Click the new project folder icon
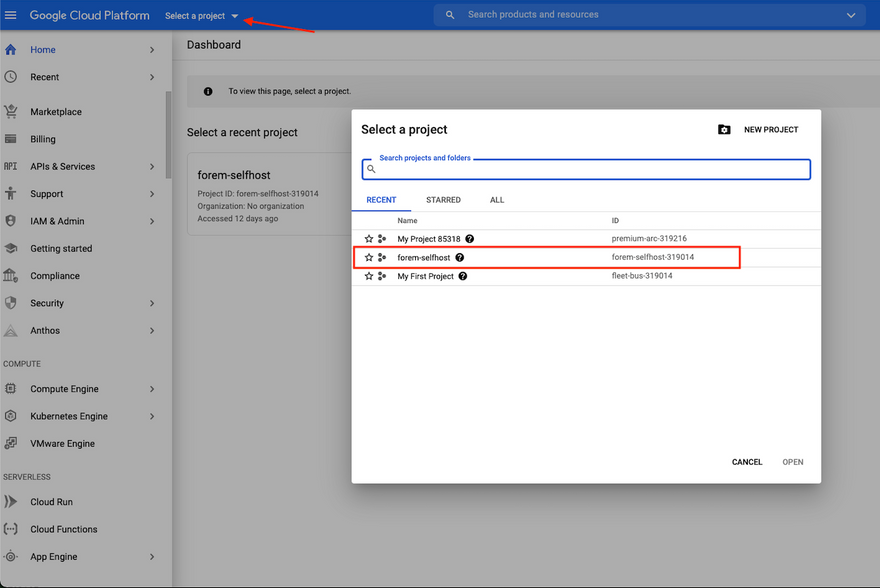The image size is (880, 588). click(x=724, y=130)
